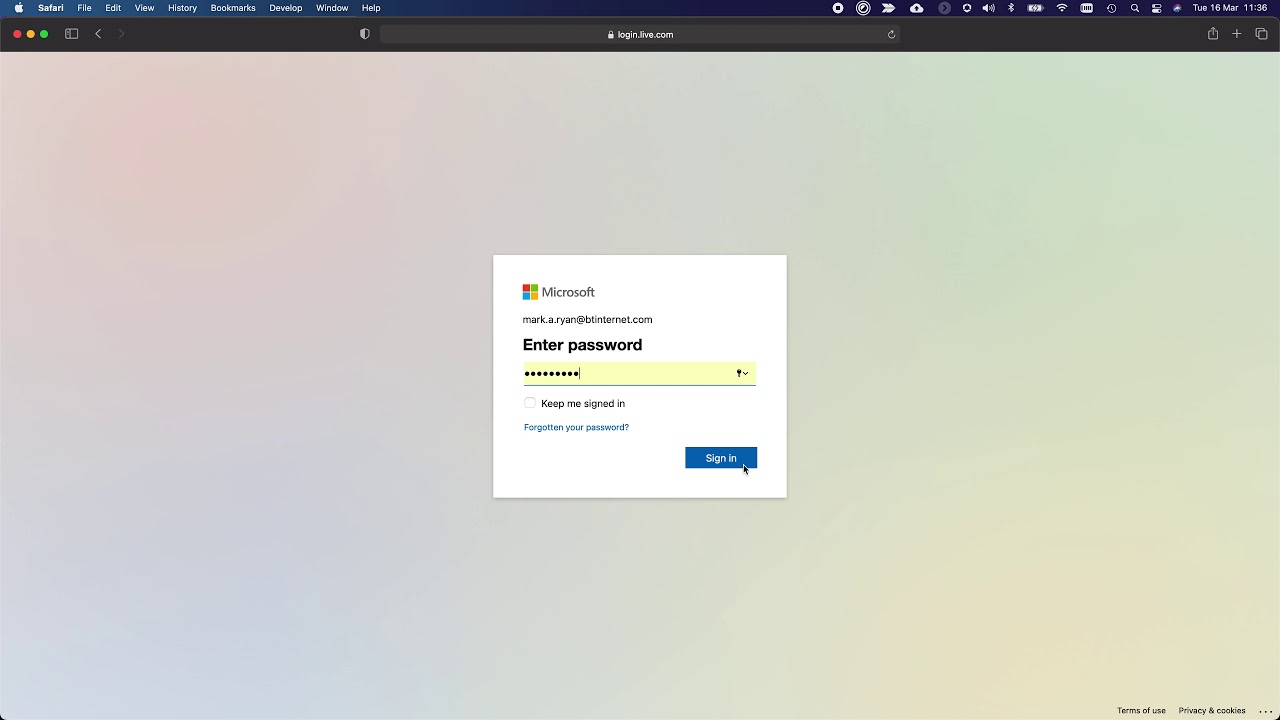This screenshot has width=1280, height=720.
Task: Click the double-arrow menu bar icon
Action: tap(889, 8)
